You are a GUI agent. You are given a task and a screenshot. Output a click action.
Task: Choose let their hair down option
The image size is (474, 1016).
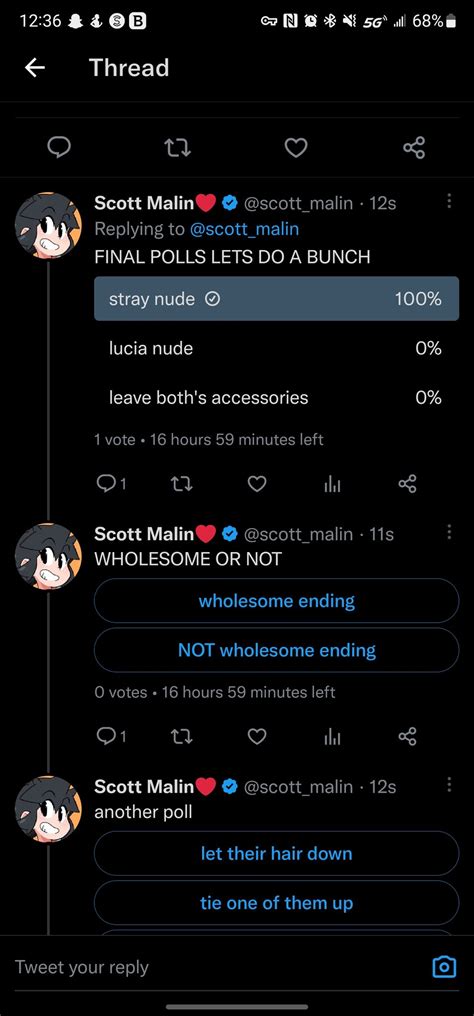coord(276,853)
